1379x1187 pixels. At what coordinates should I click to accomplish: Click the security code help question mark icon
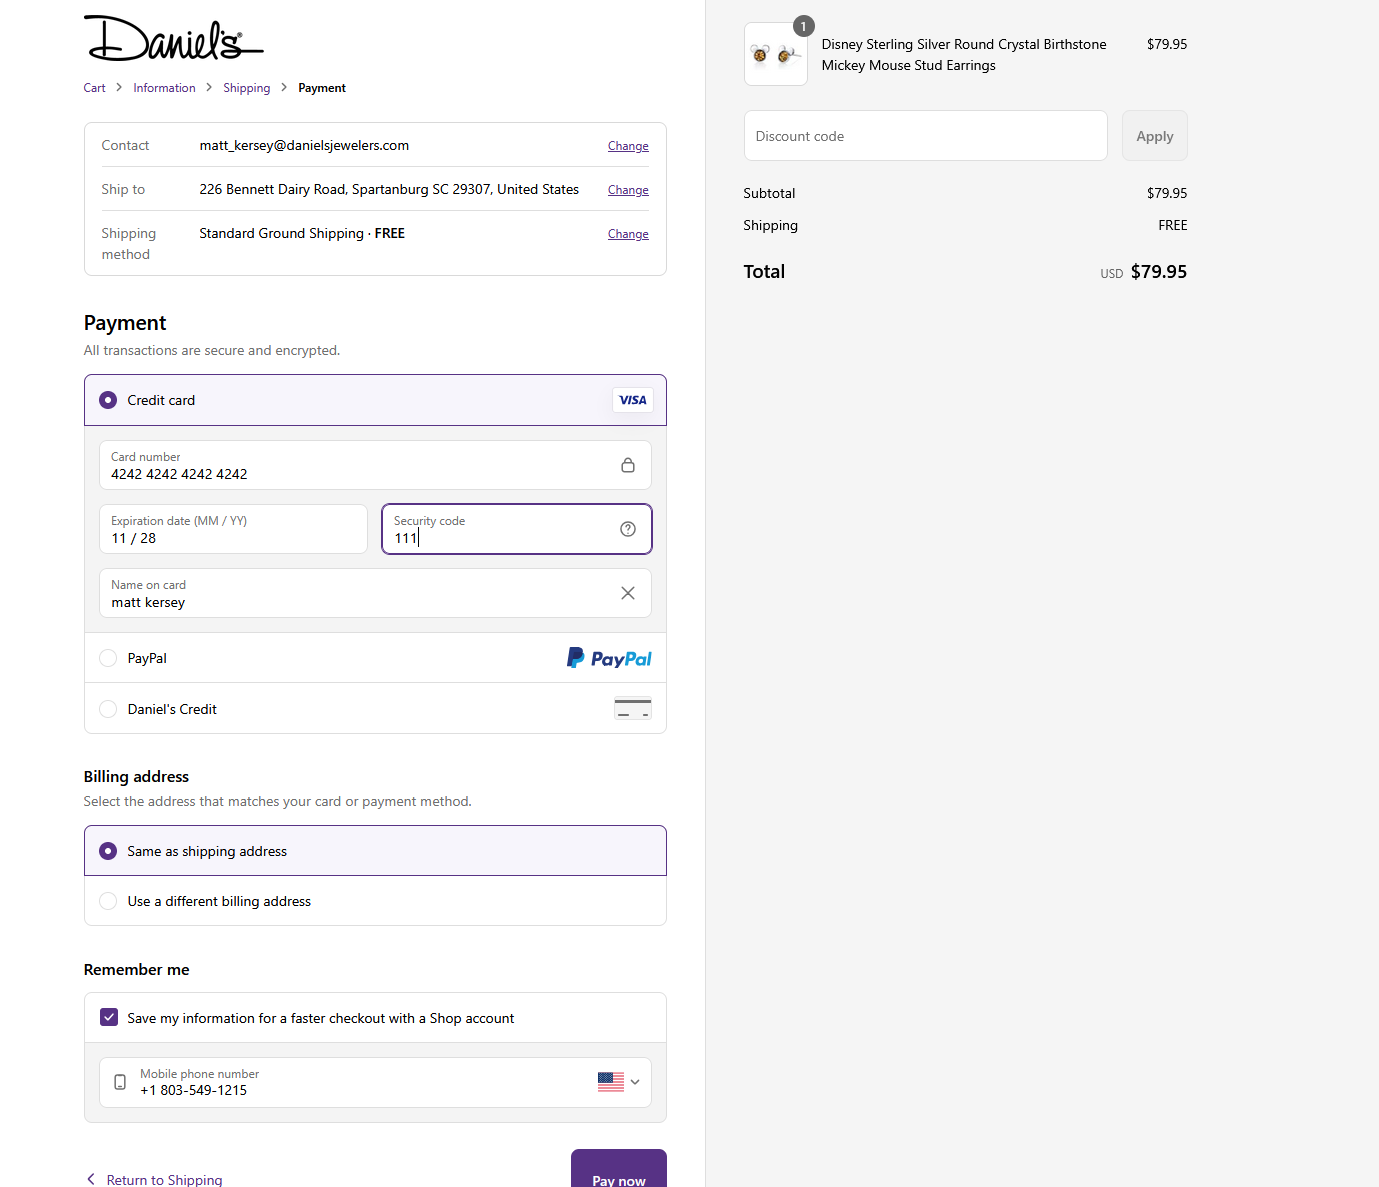tap(628, 529)
